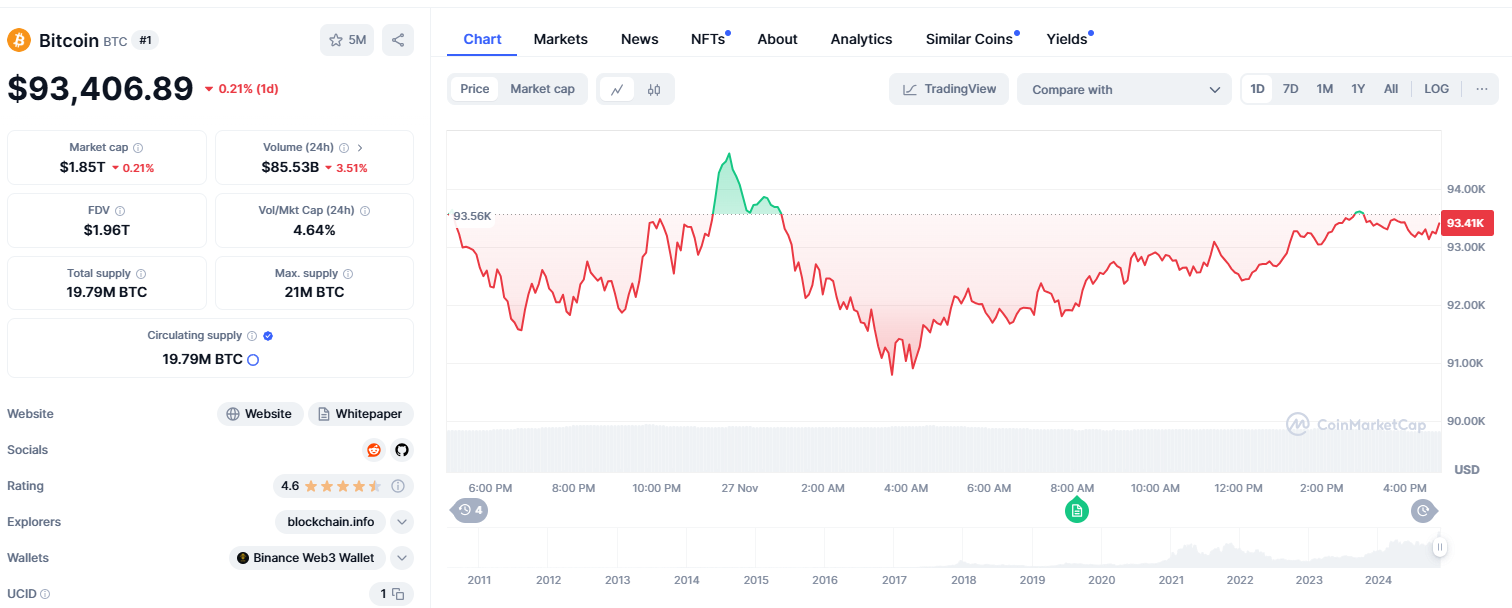The height and width of the screenshot is (608, 1512).
Task: Select the candlestick chart icon
Action: click(654, 89)
